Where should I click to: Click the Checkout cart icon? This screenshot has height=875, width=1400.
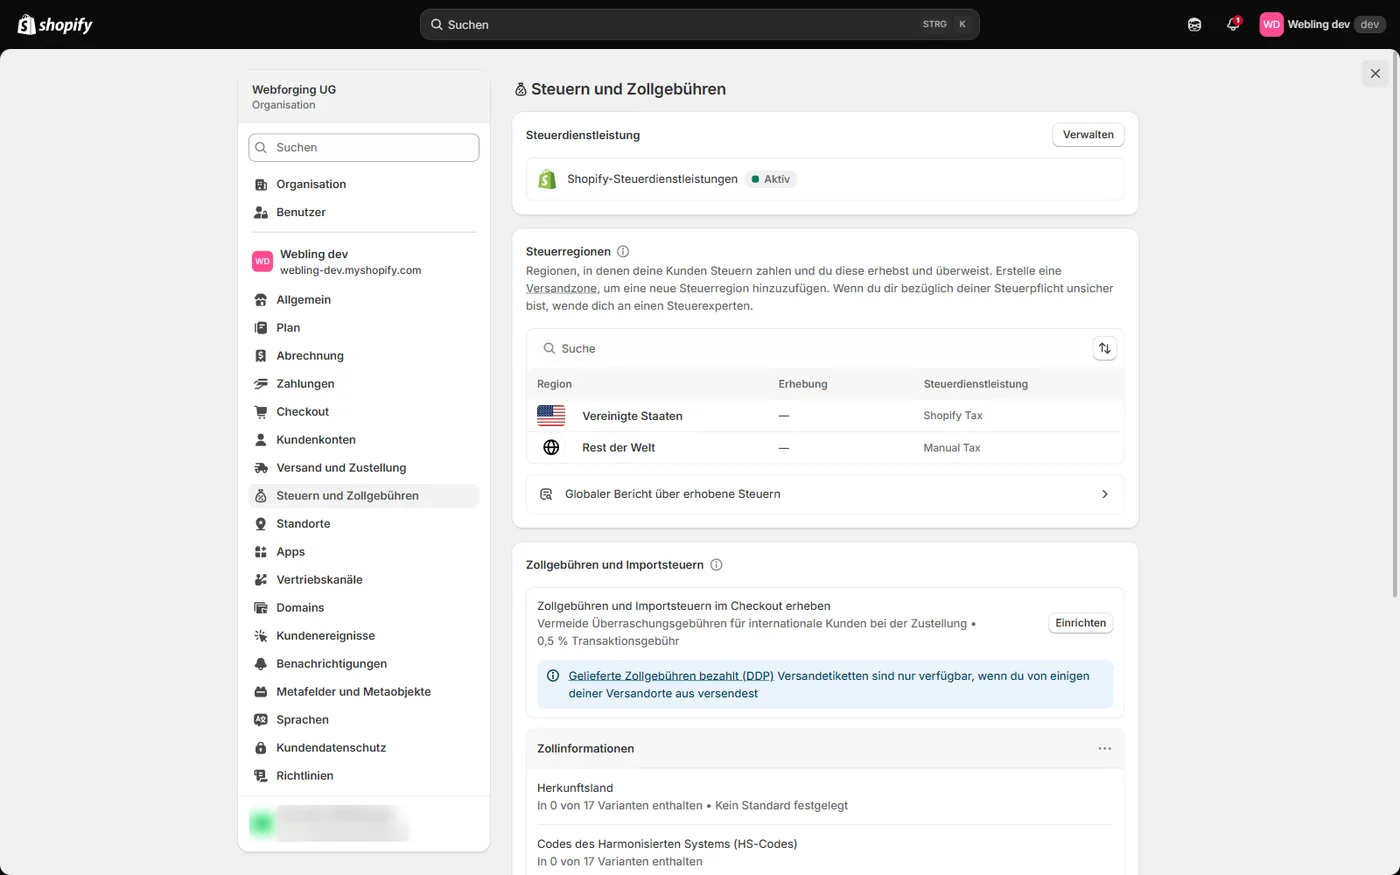261,412
